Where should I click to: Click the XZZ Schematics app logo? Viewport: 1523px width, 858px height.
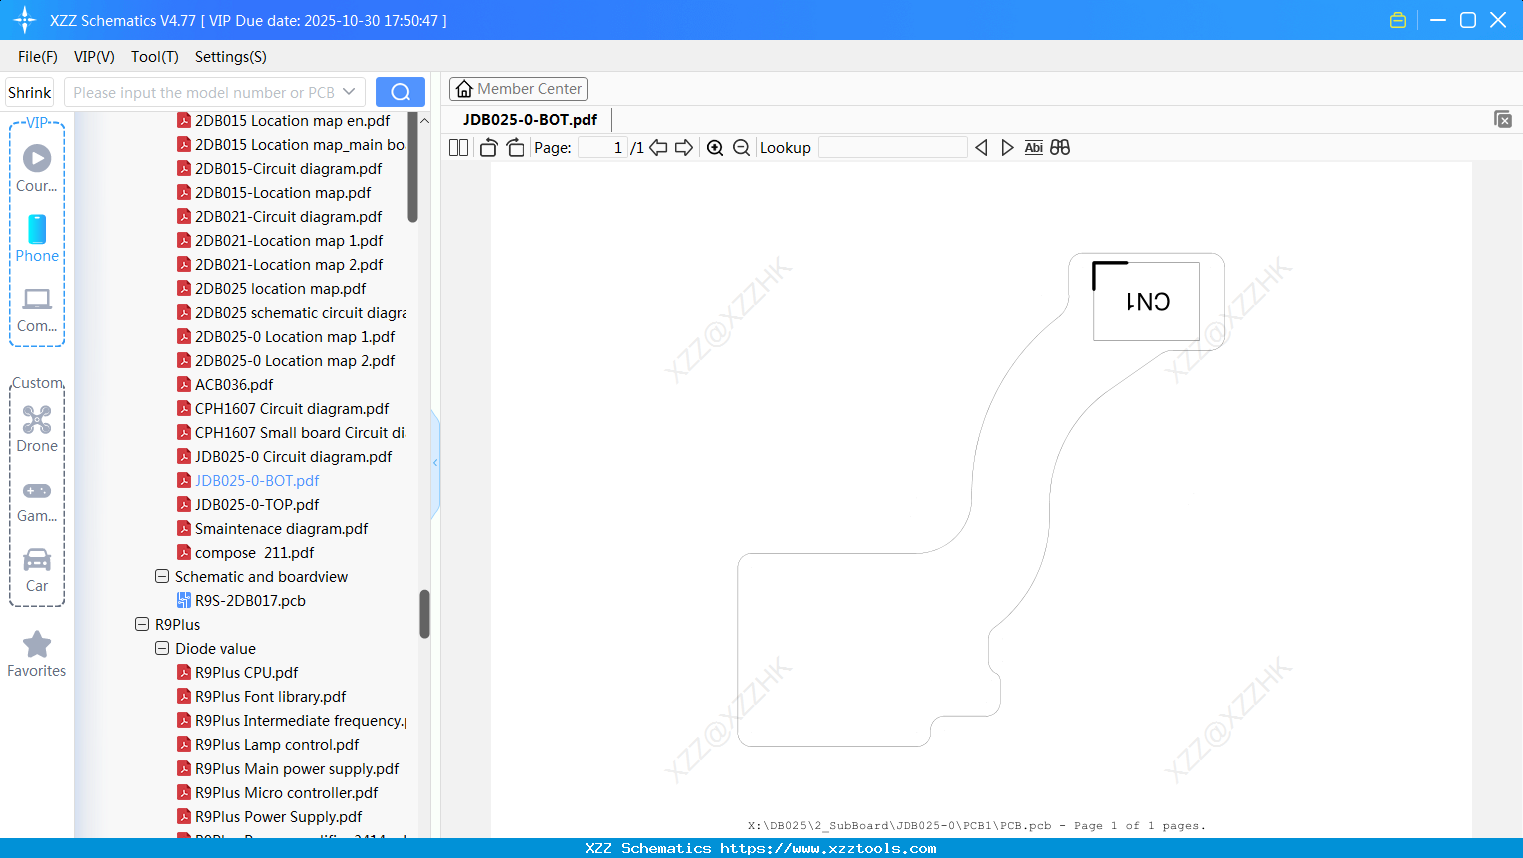tap(25, 20)
